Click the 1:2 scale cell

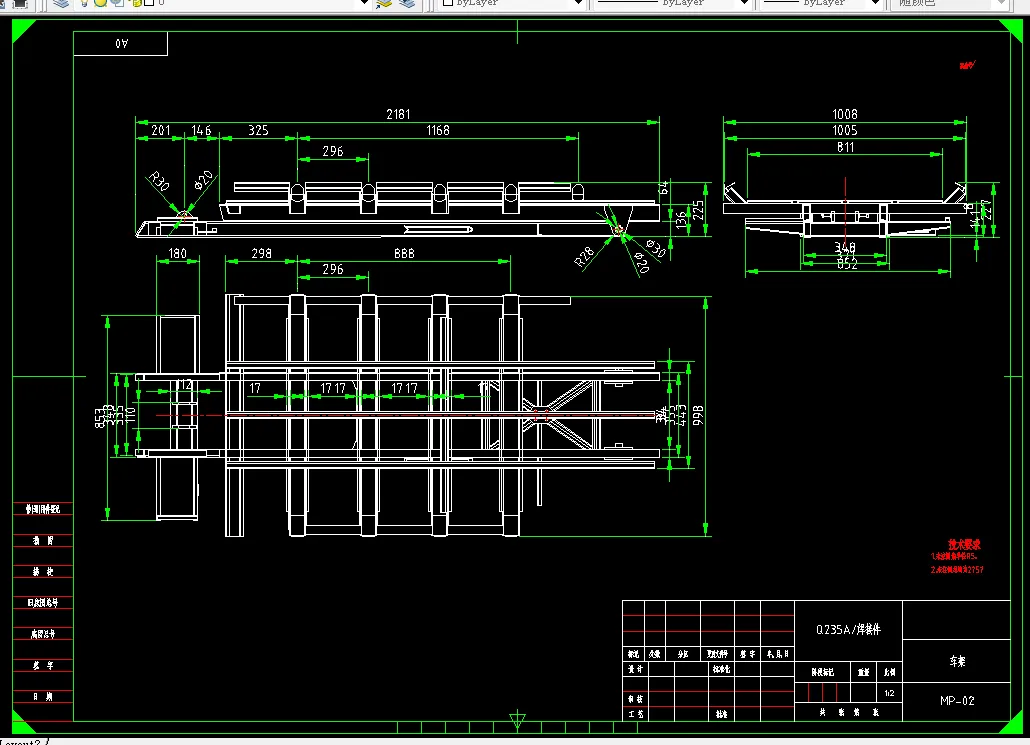pos(889,693)
